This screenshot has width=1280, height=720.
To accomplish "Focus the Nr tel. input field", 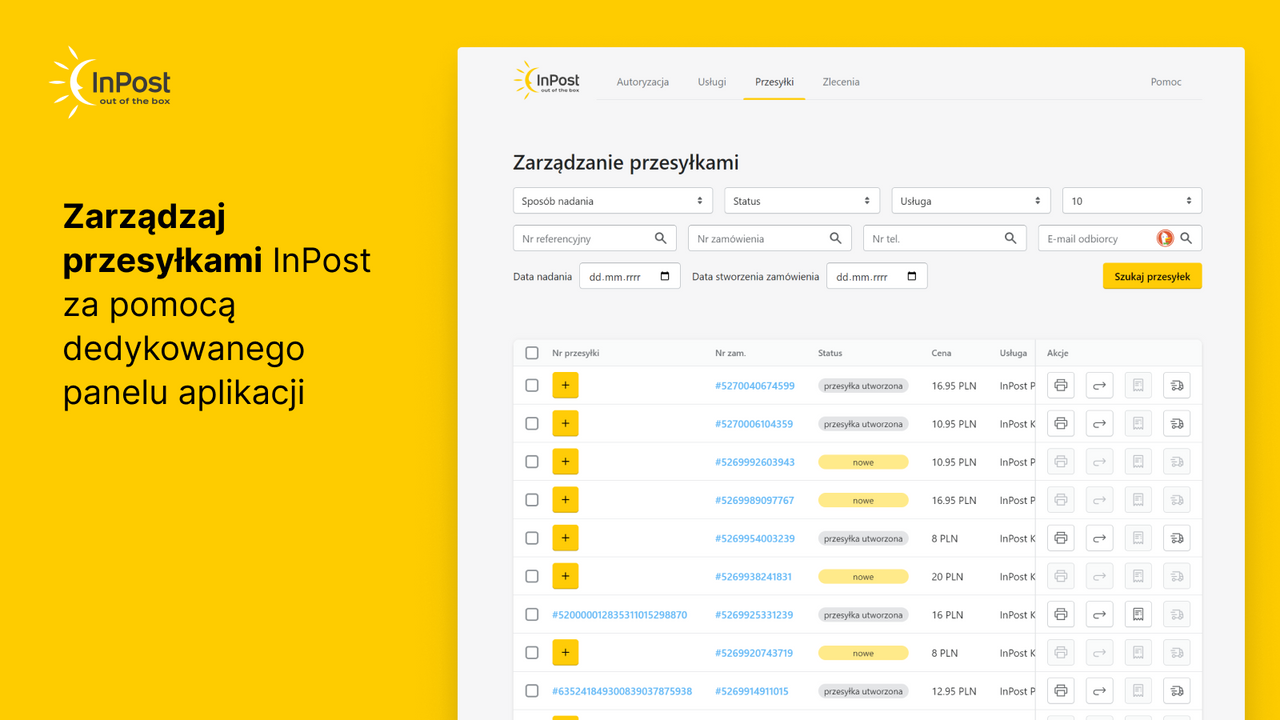I will click(945, 238).
